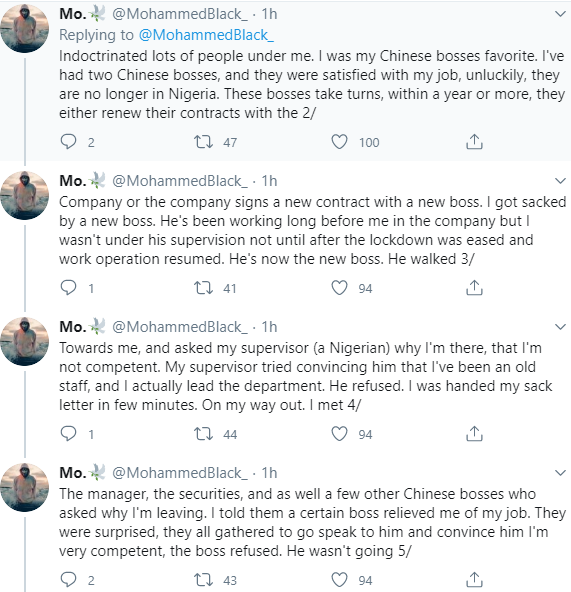Share the tweet ending with 2/
The image size is (571, 592).
pyautogui.click(x=474, y=142)
